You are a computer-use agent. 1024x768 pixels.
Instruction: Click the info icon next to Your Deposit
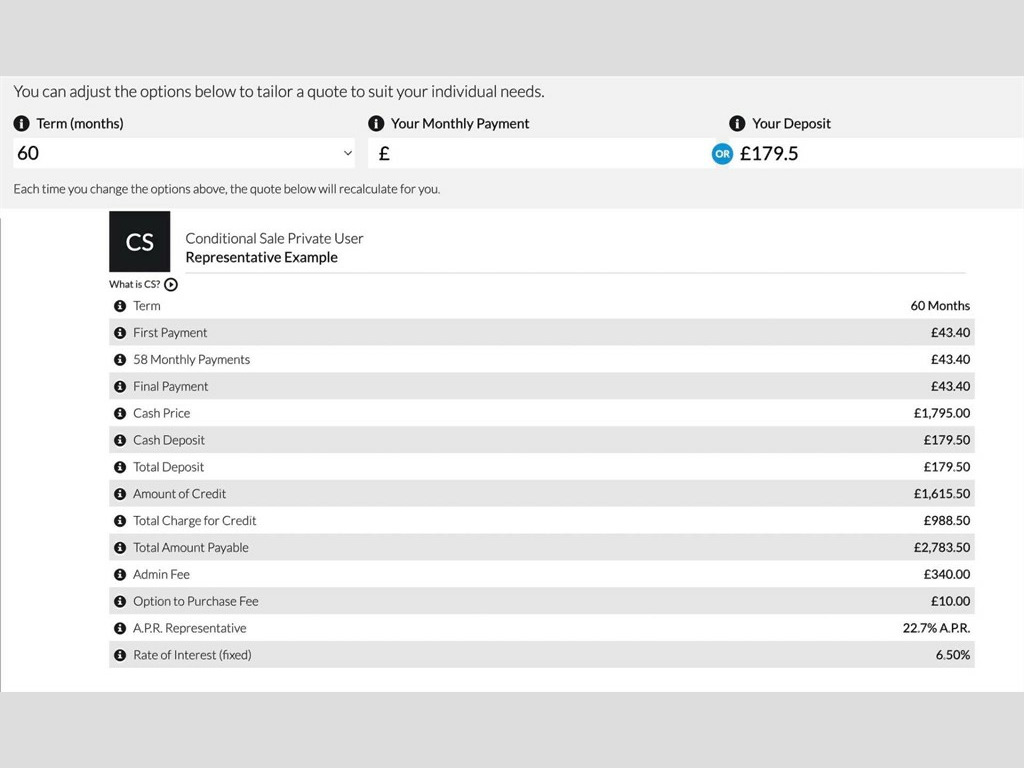[x=737, y=123]
